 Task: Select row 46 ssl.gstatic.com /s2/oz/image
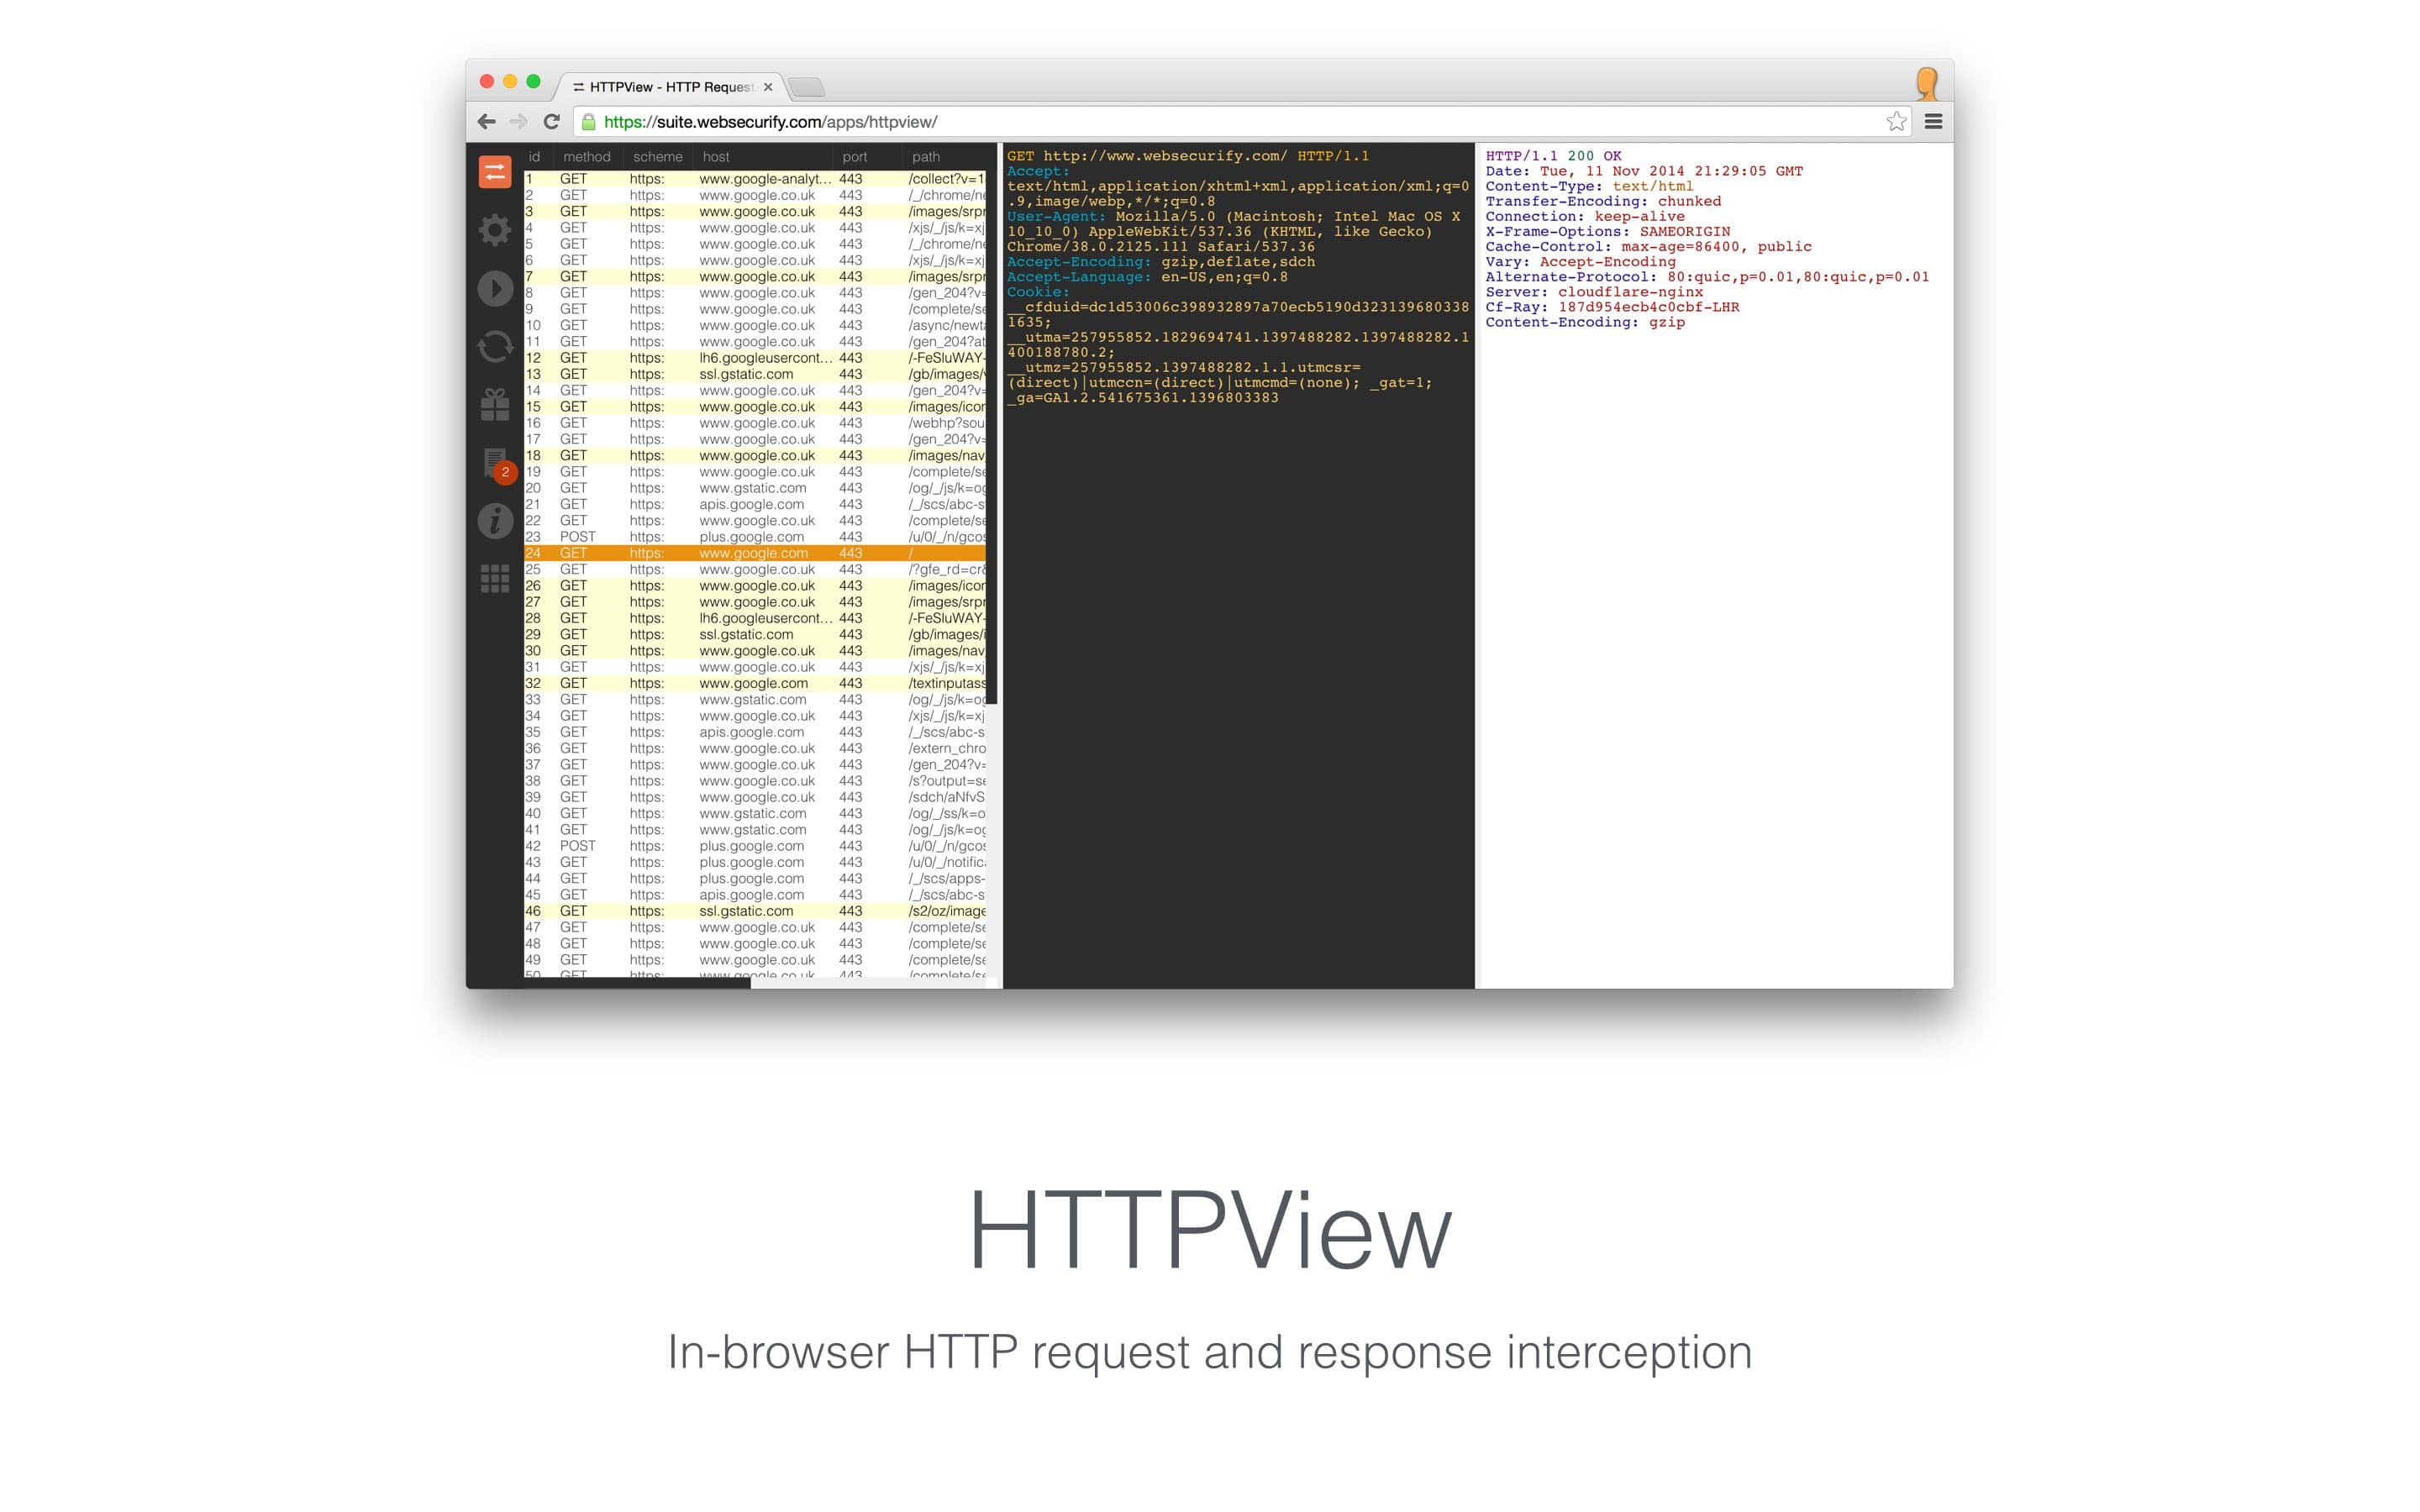pos(755,911)
